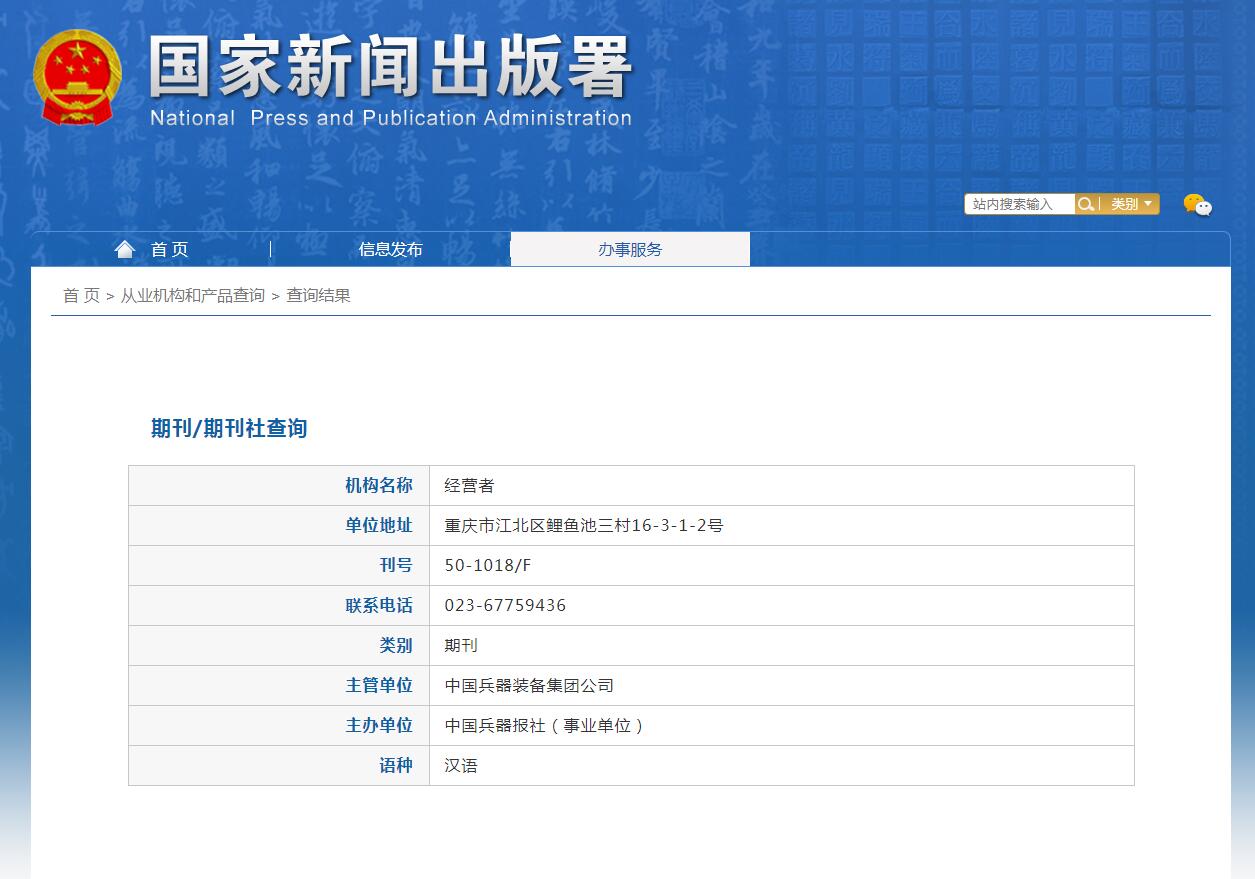
Task: Click the magnifier search icon
Action: 1086,204
